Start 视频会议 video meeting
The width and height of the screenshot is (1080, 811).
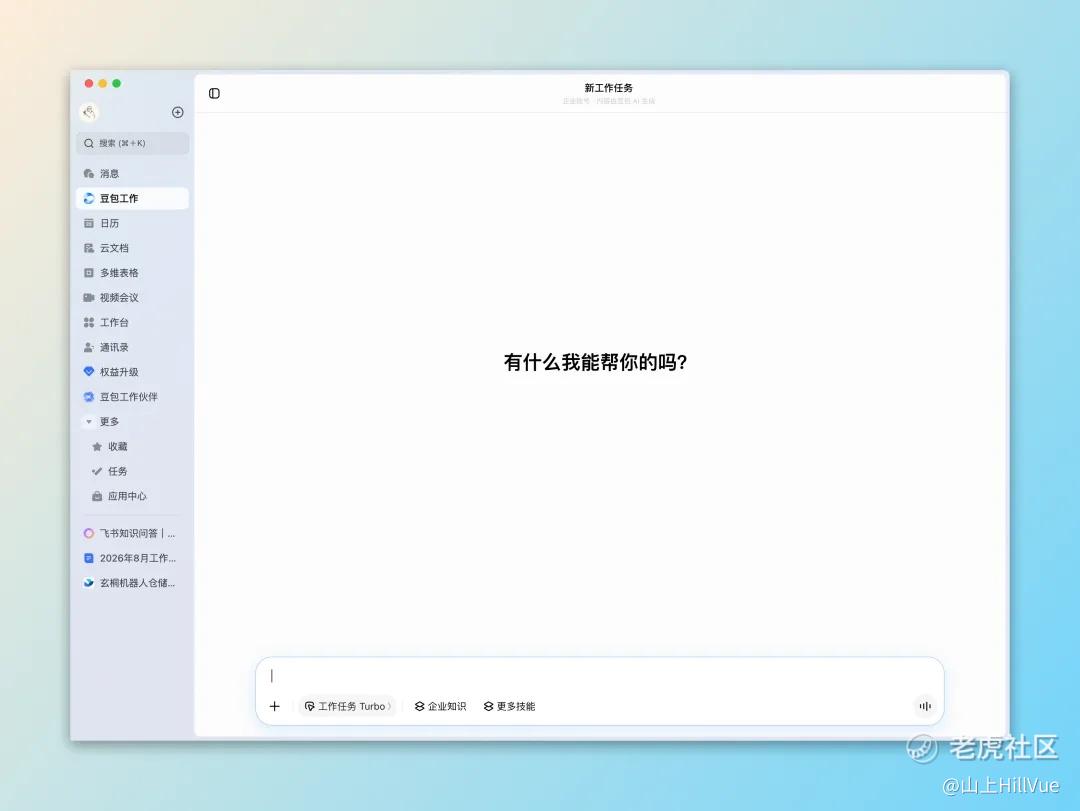click(132, 298)
